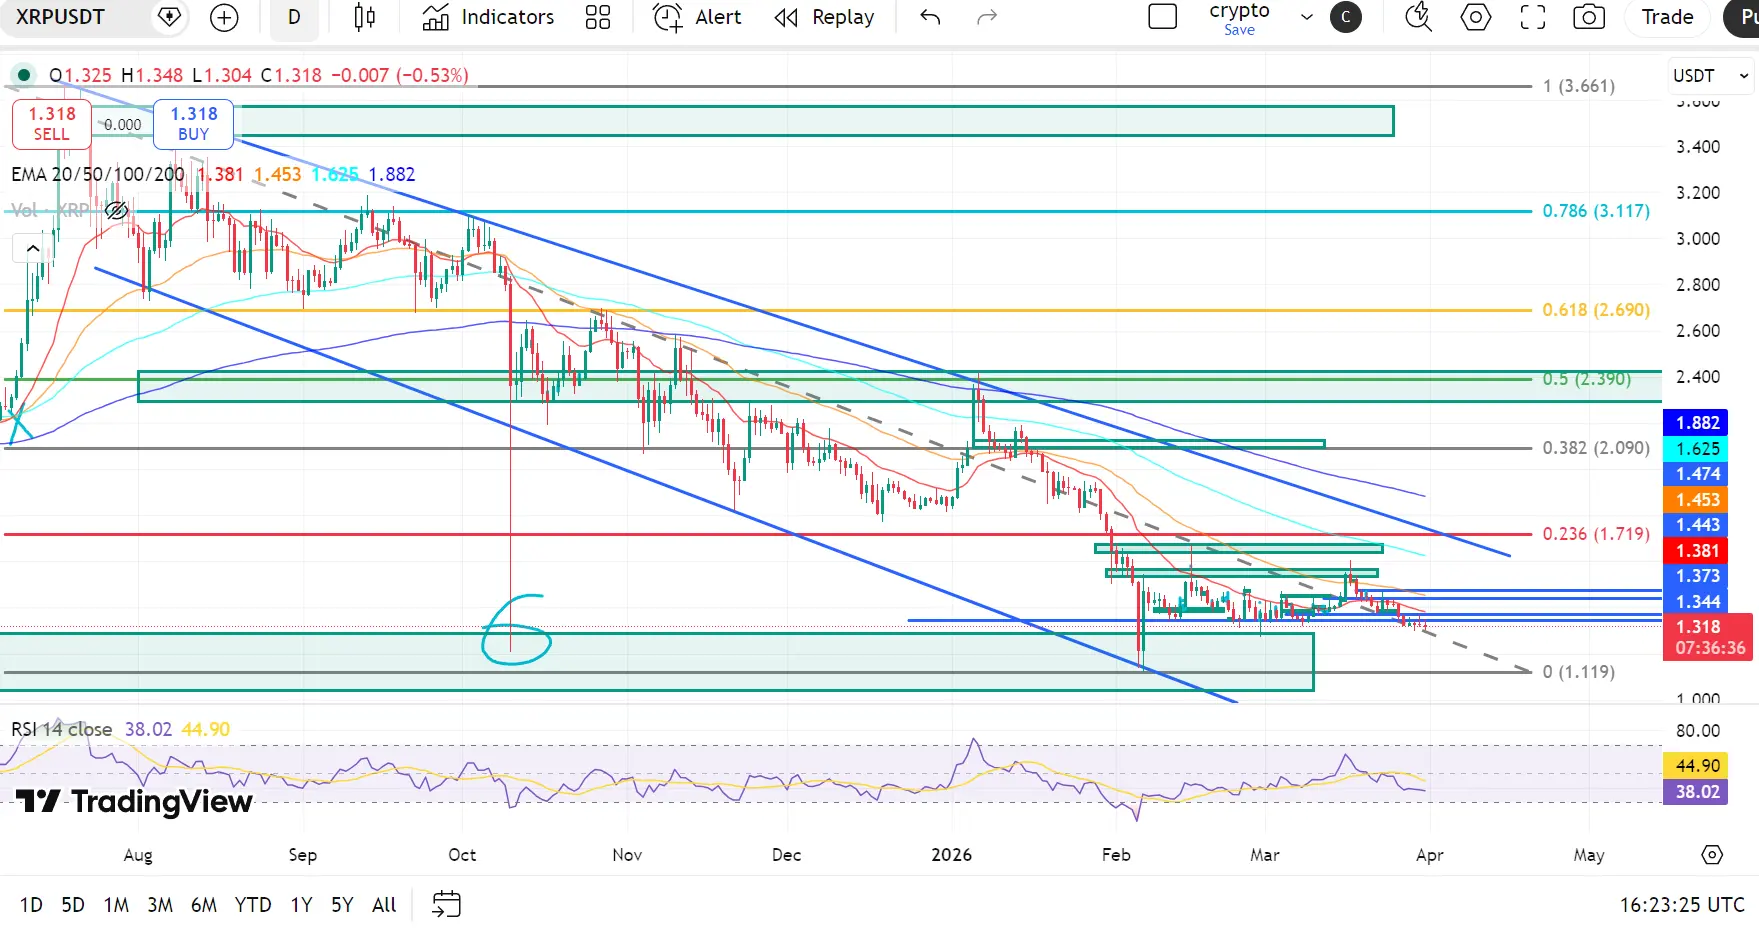Open quick search from the toolbar

pyautogui.click(x=1418, y=17)
